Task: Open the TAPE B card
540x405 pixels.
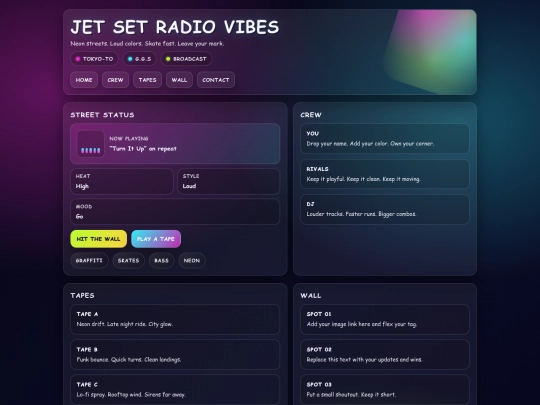Action: (175, 355)
